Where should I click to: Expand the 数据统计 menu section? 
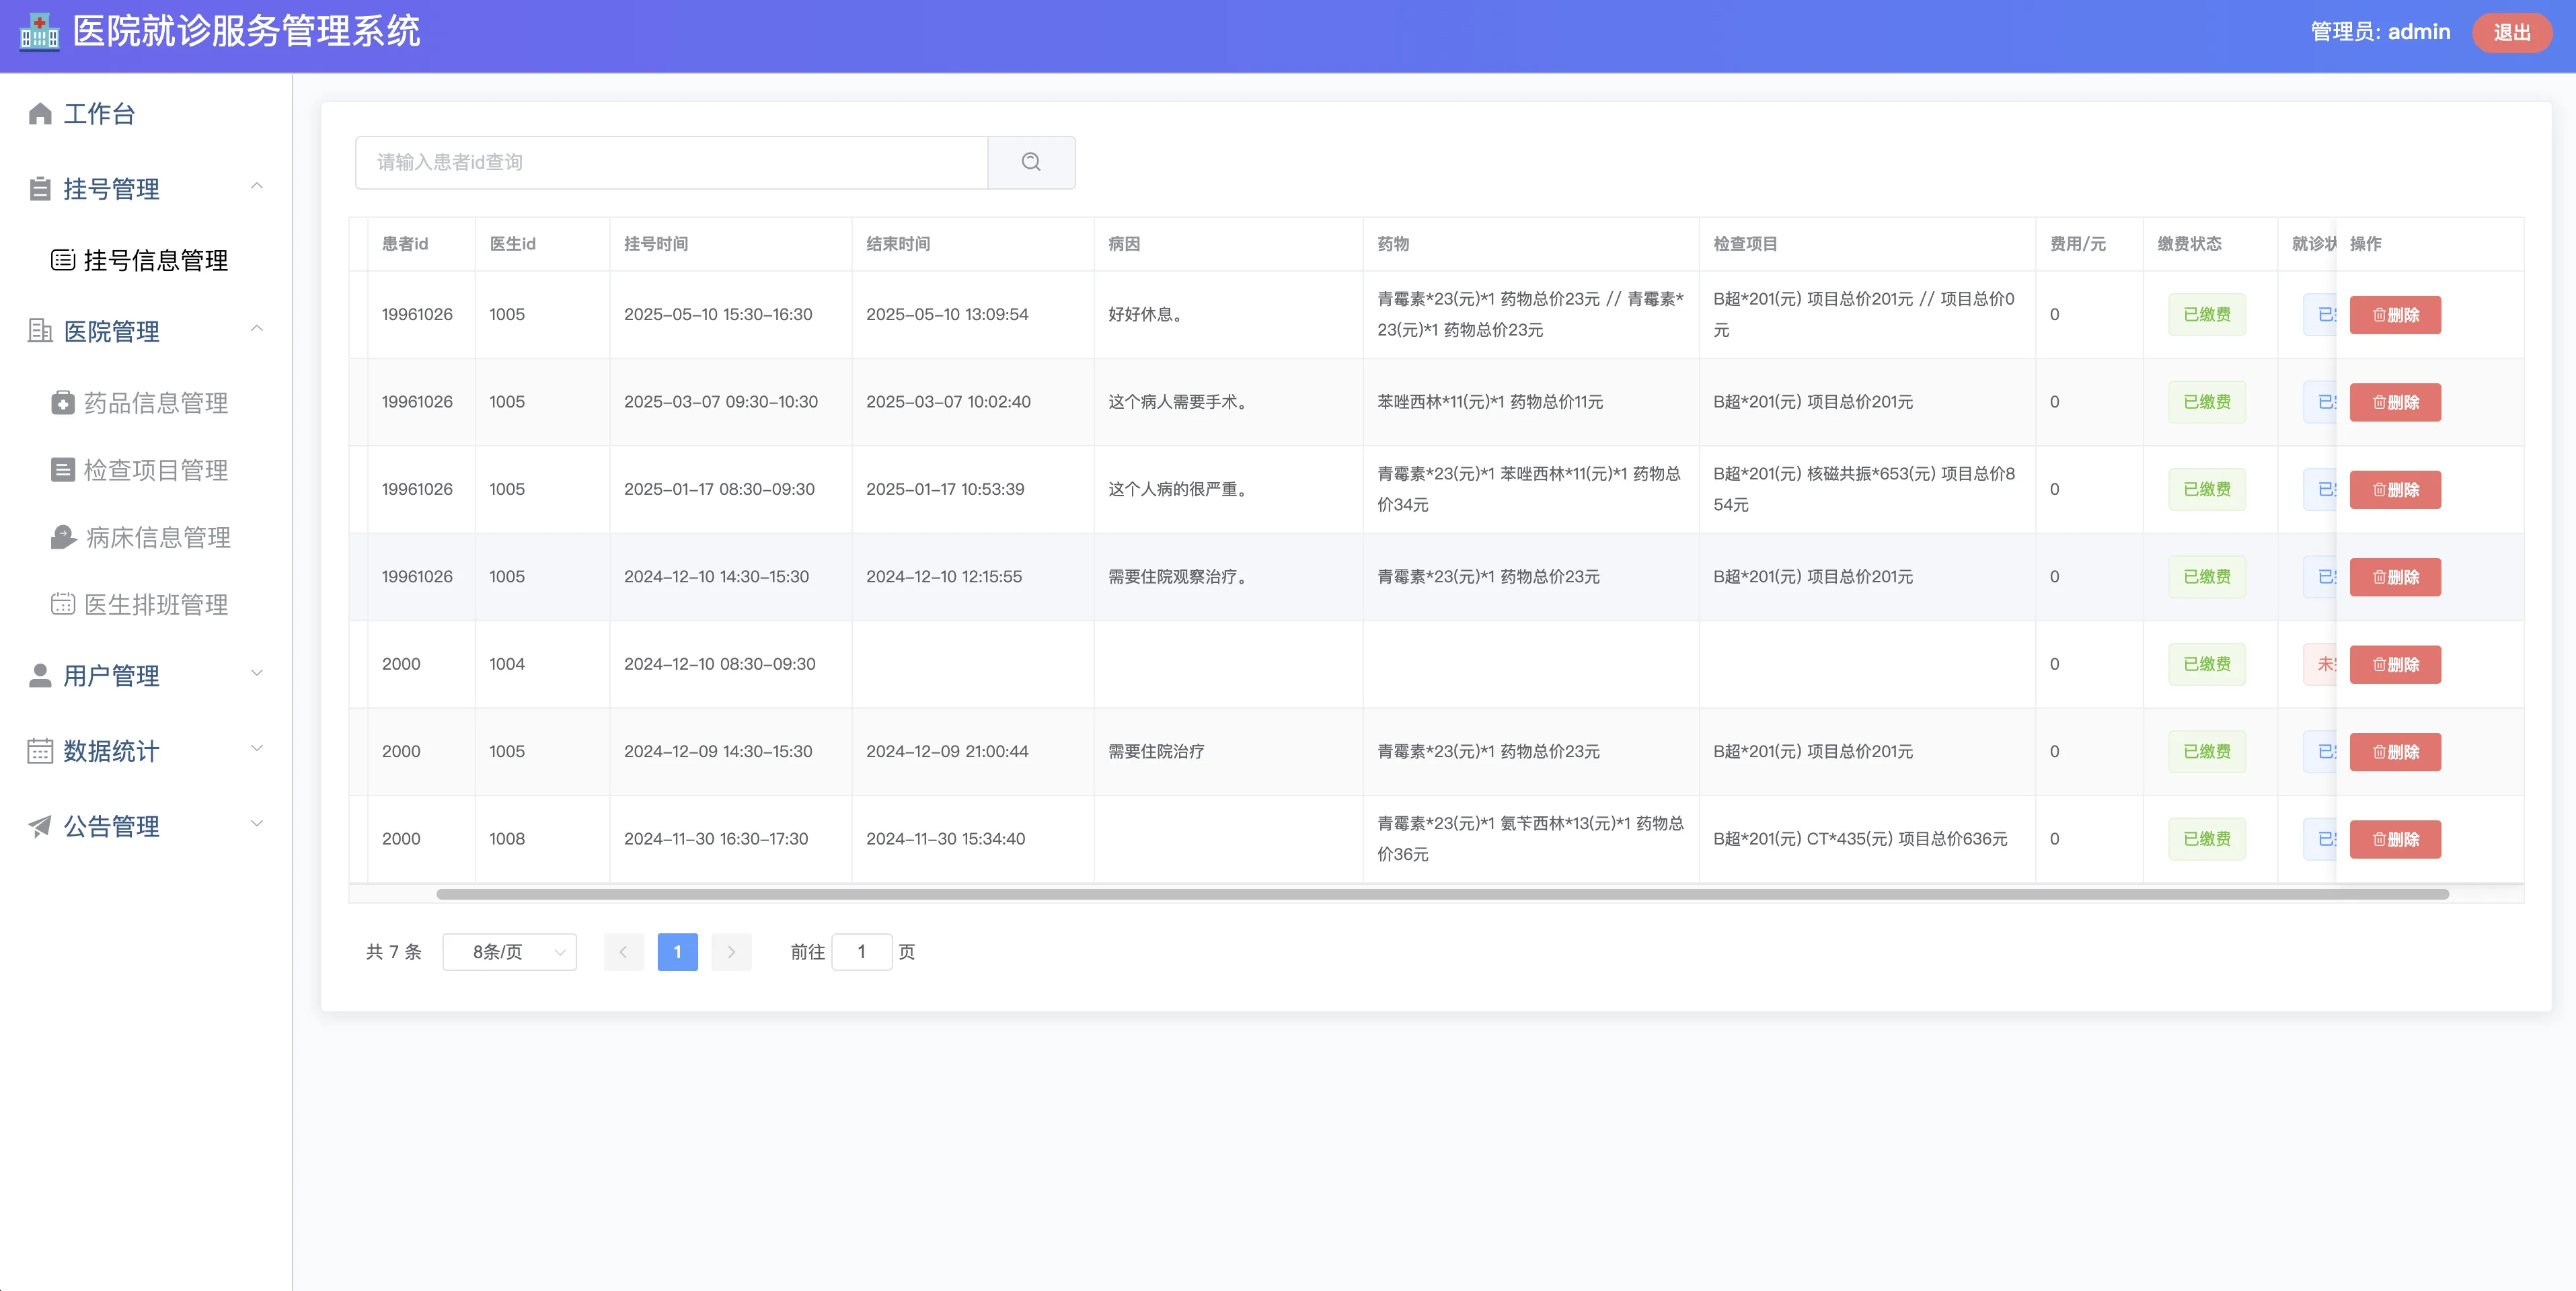pos(257,749)
